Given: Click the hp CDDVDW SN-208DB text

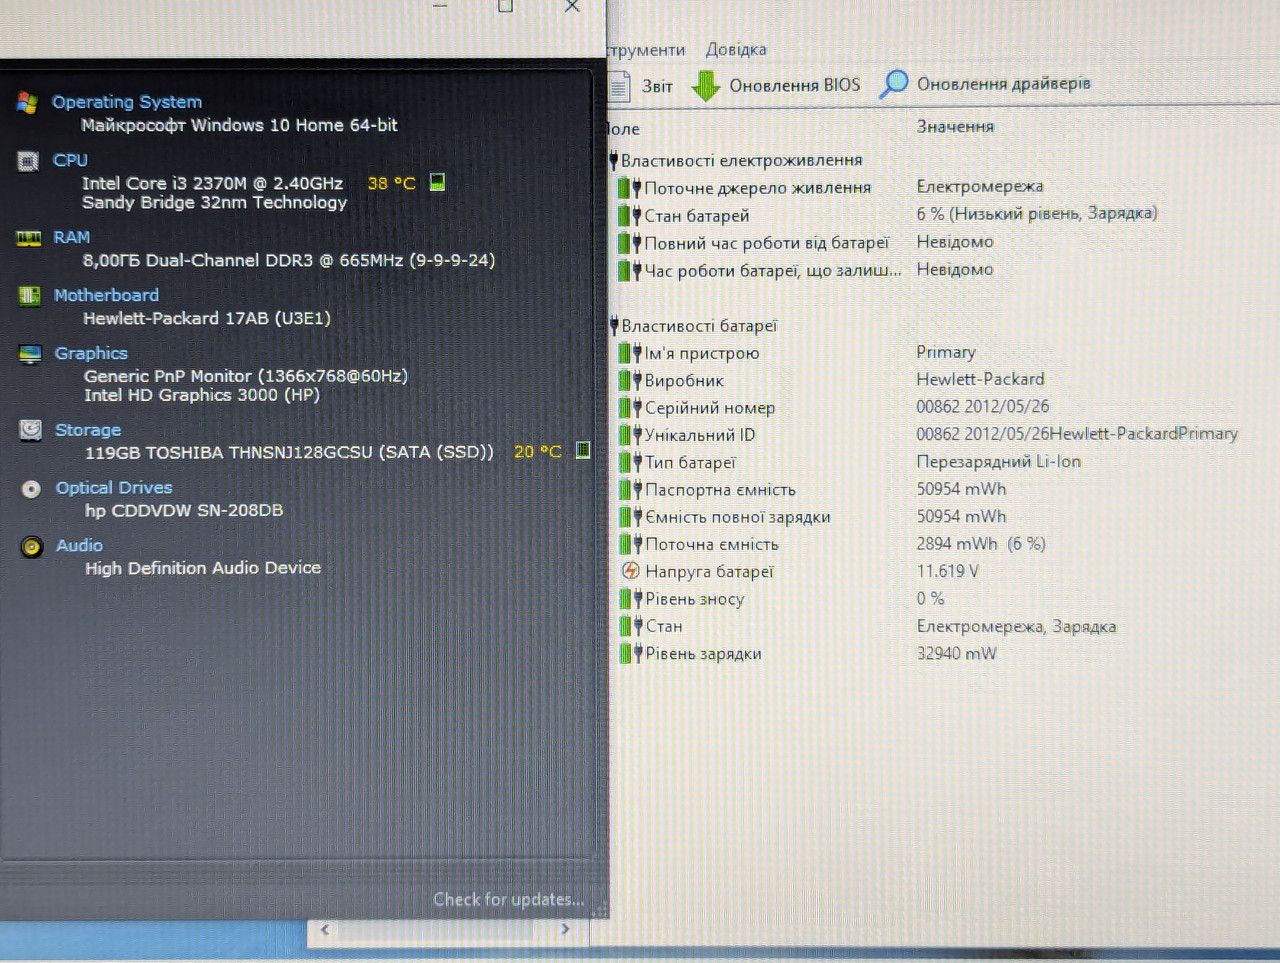Looking at the screenshot, I should click(184, 510).
